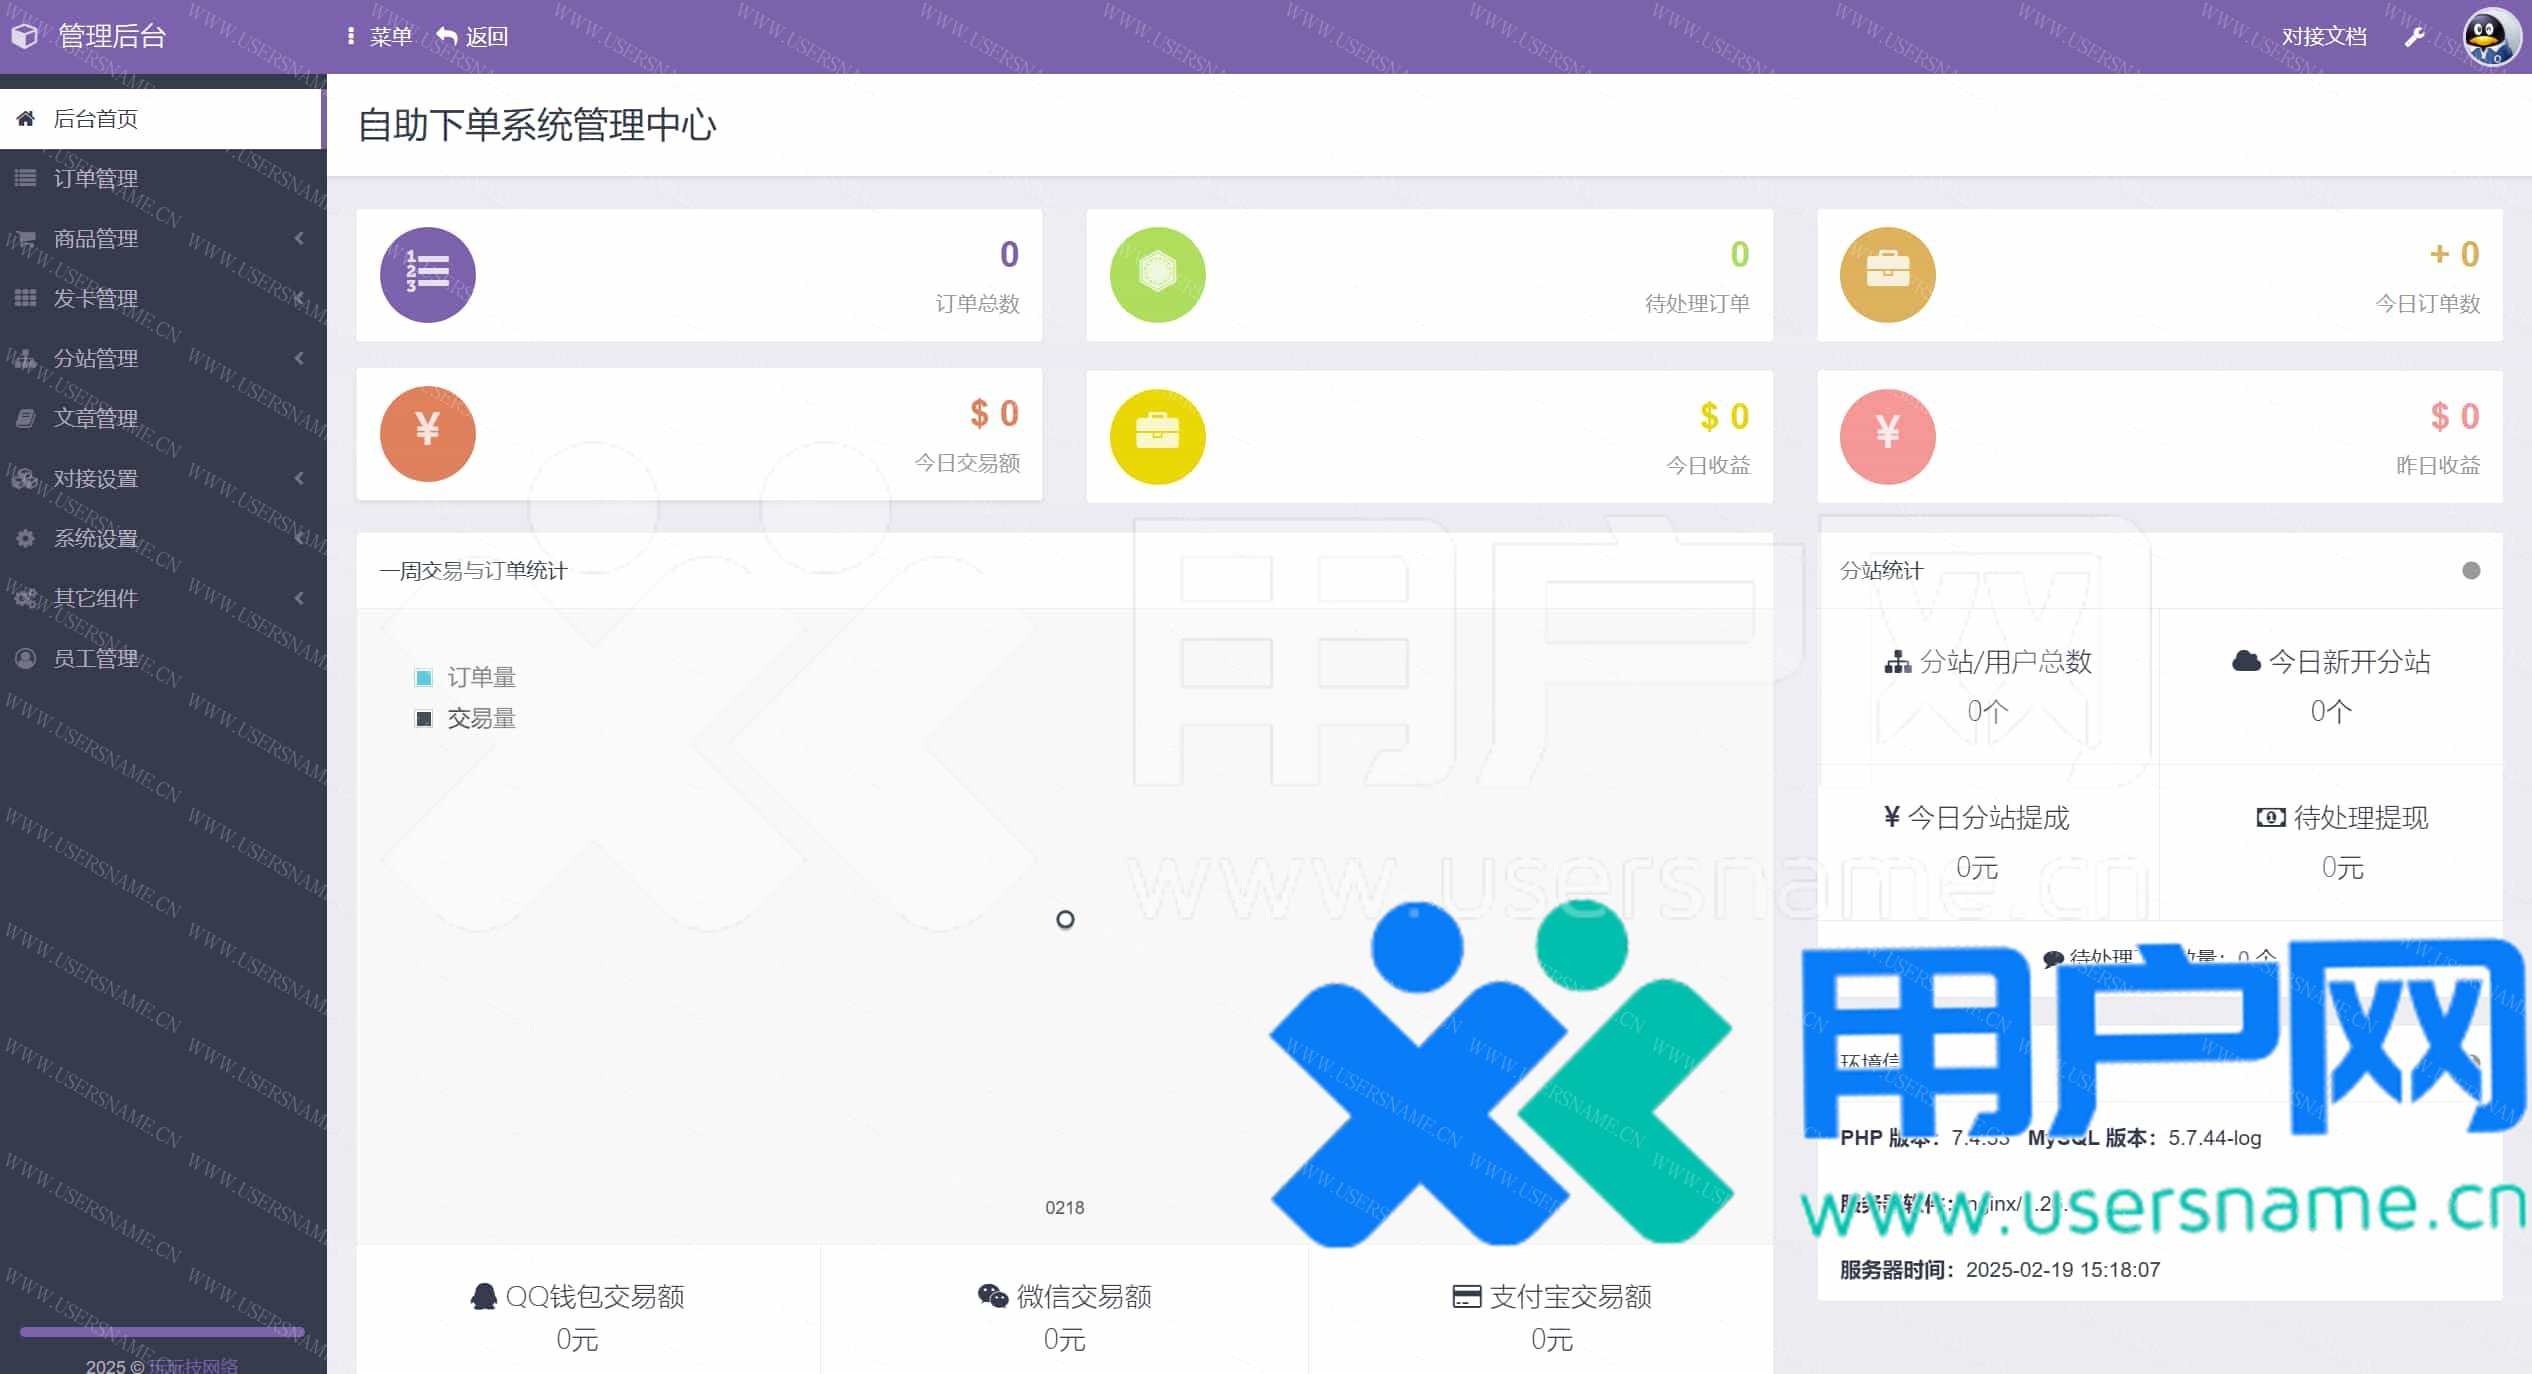The width and height of the screenshot is (2532, 1374).
Task: Click the yellow briefcase today's income icon
Action: [1157, 436]
